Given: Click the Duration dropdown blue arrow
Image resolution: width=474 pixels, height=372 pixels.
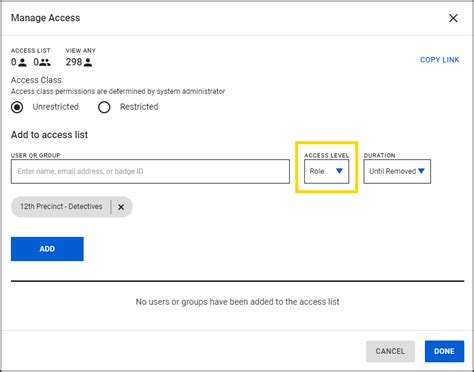Looking at the screenshot, I should [421, 171].
